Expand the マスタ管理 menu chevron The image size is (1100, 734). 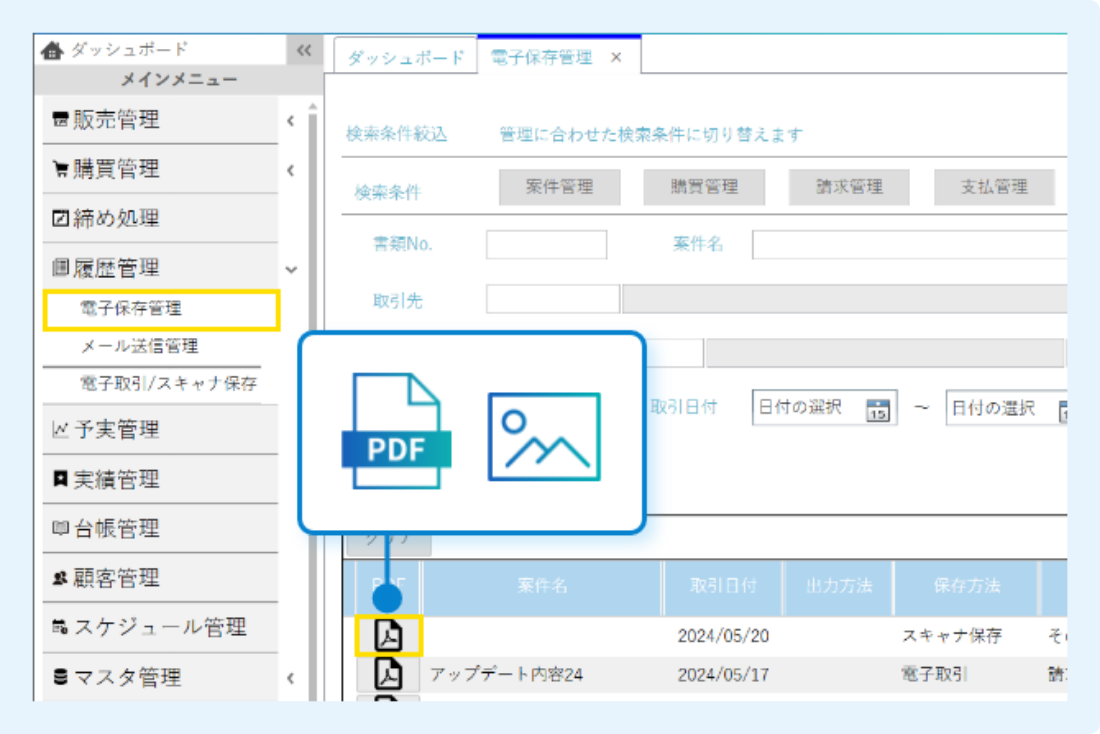click(x=290, y=678)
